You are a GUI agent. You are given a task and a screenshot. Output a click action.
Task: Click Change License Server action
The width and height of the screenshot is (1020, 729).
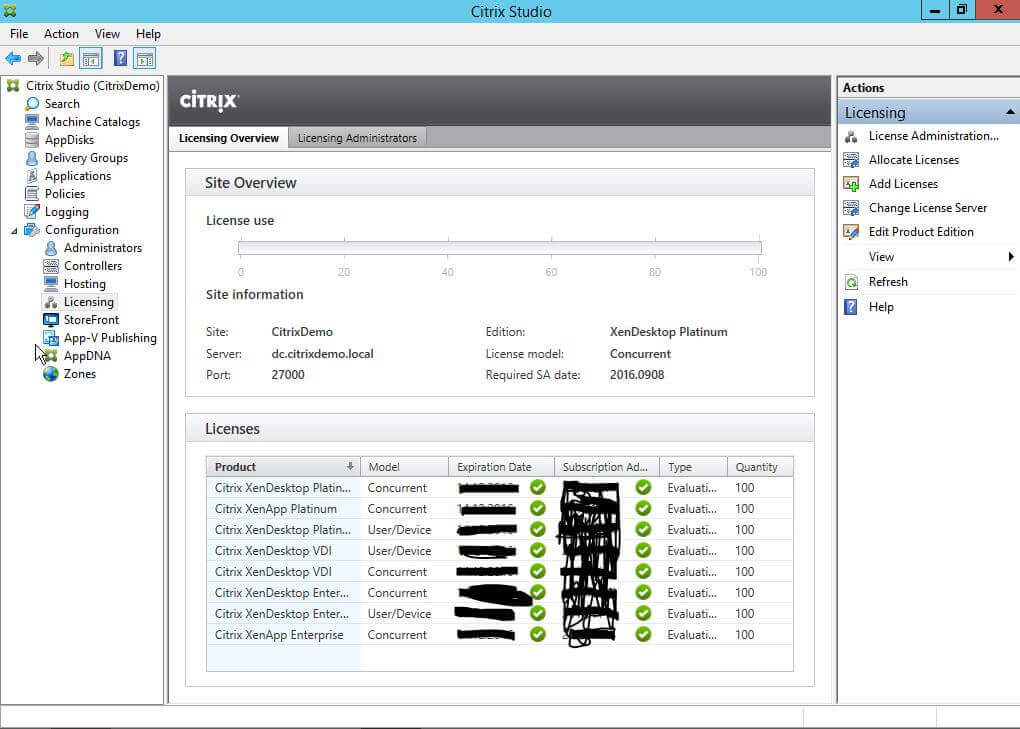point(928,208)
